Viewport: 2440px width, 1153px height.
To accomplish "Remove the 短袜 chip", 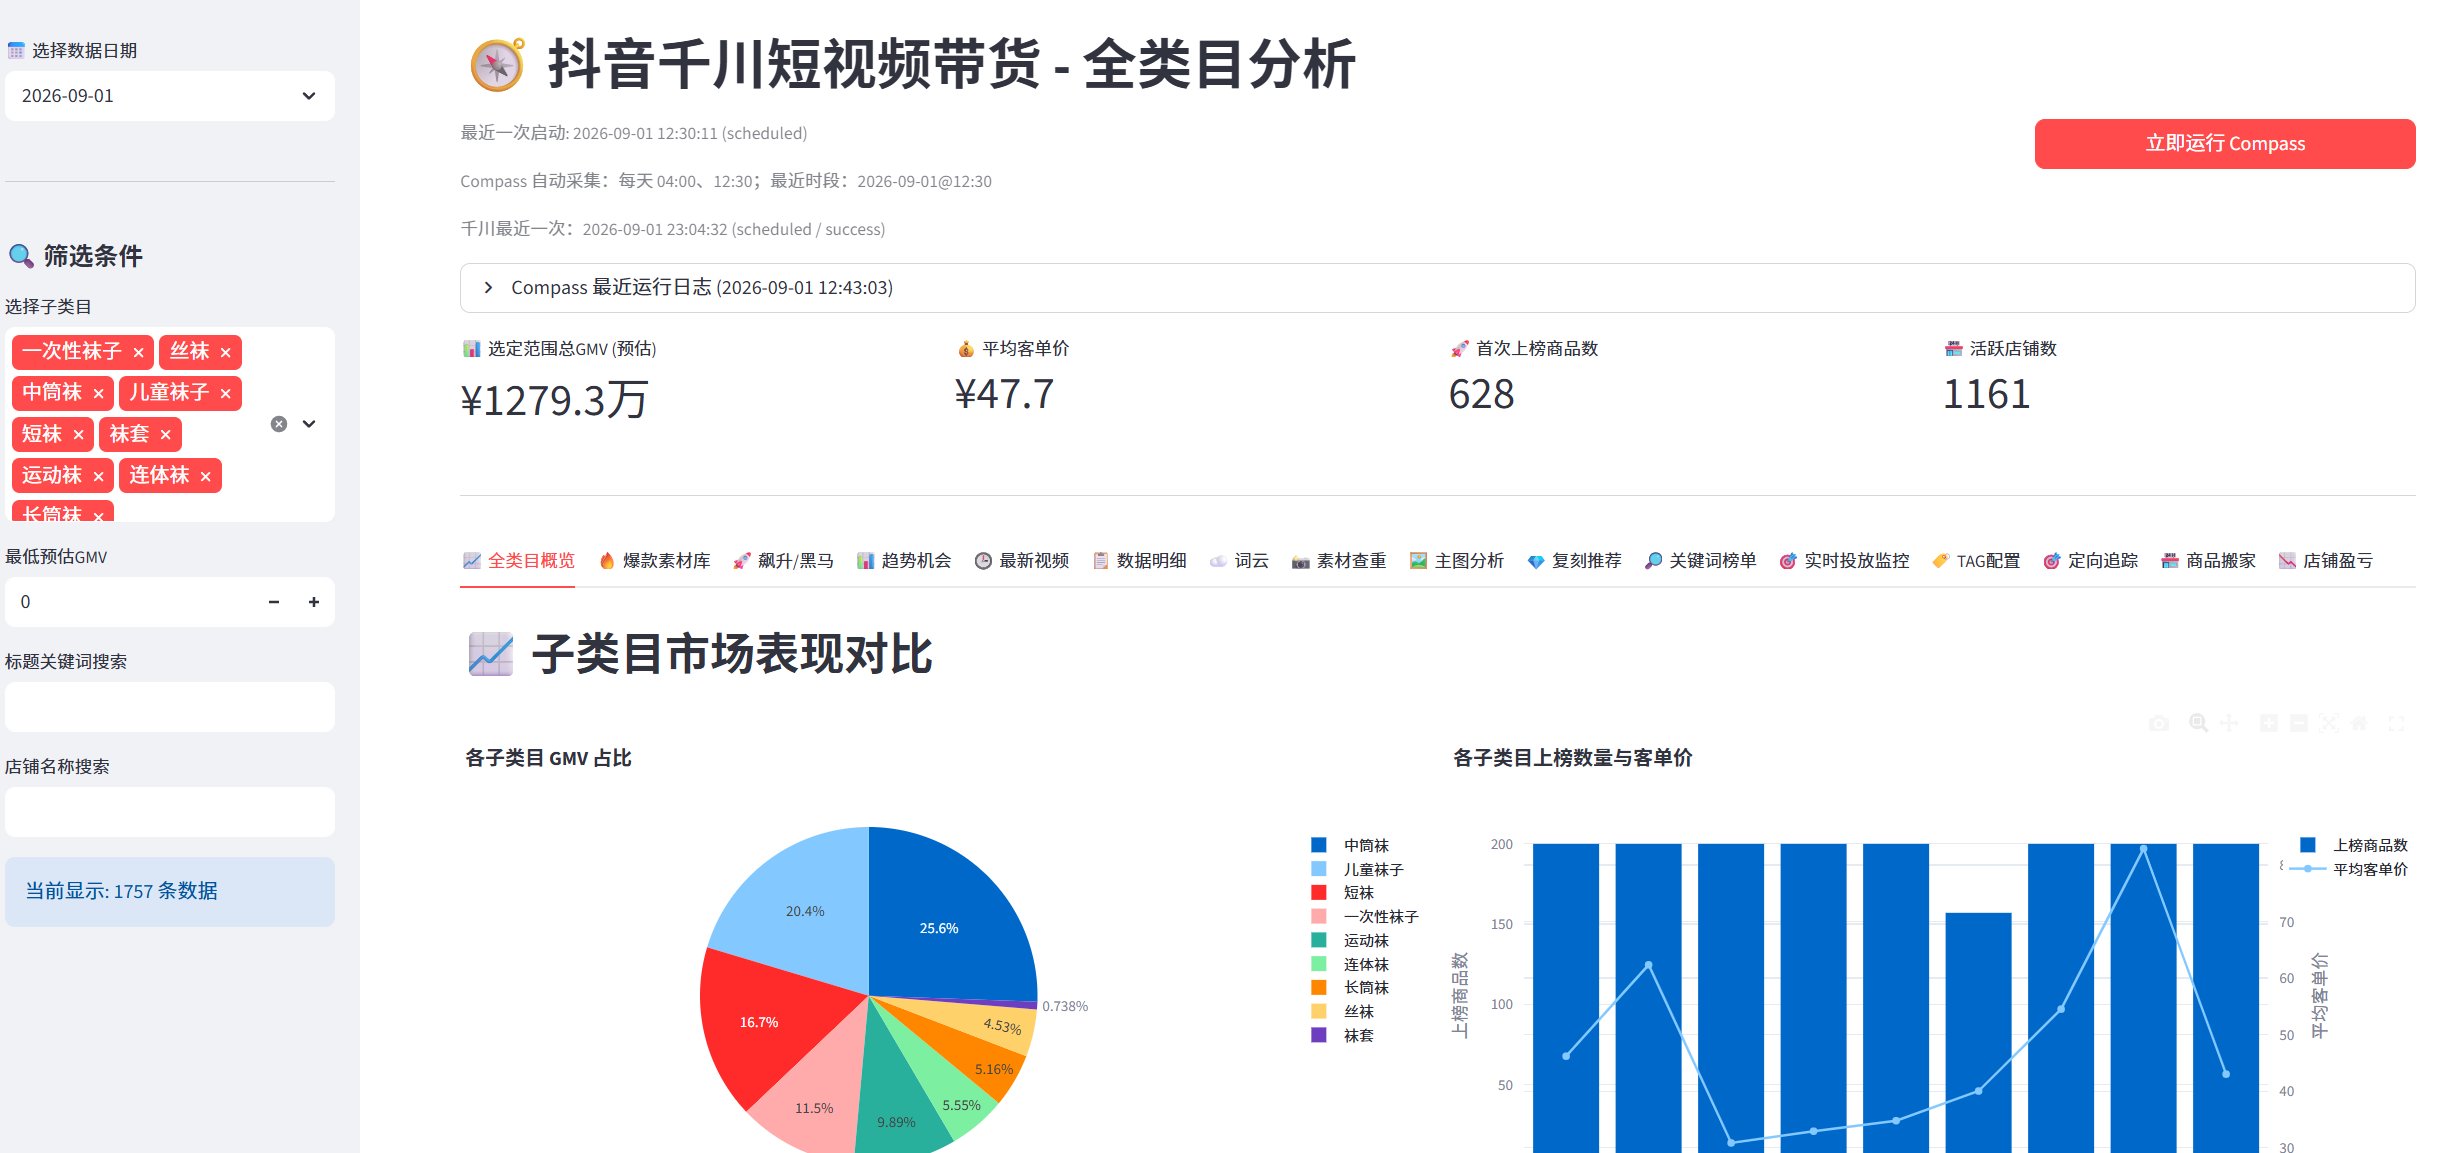I will pos(78,434).
